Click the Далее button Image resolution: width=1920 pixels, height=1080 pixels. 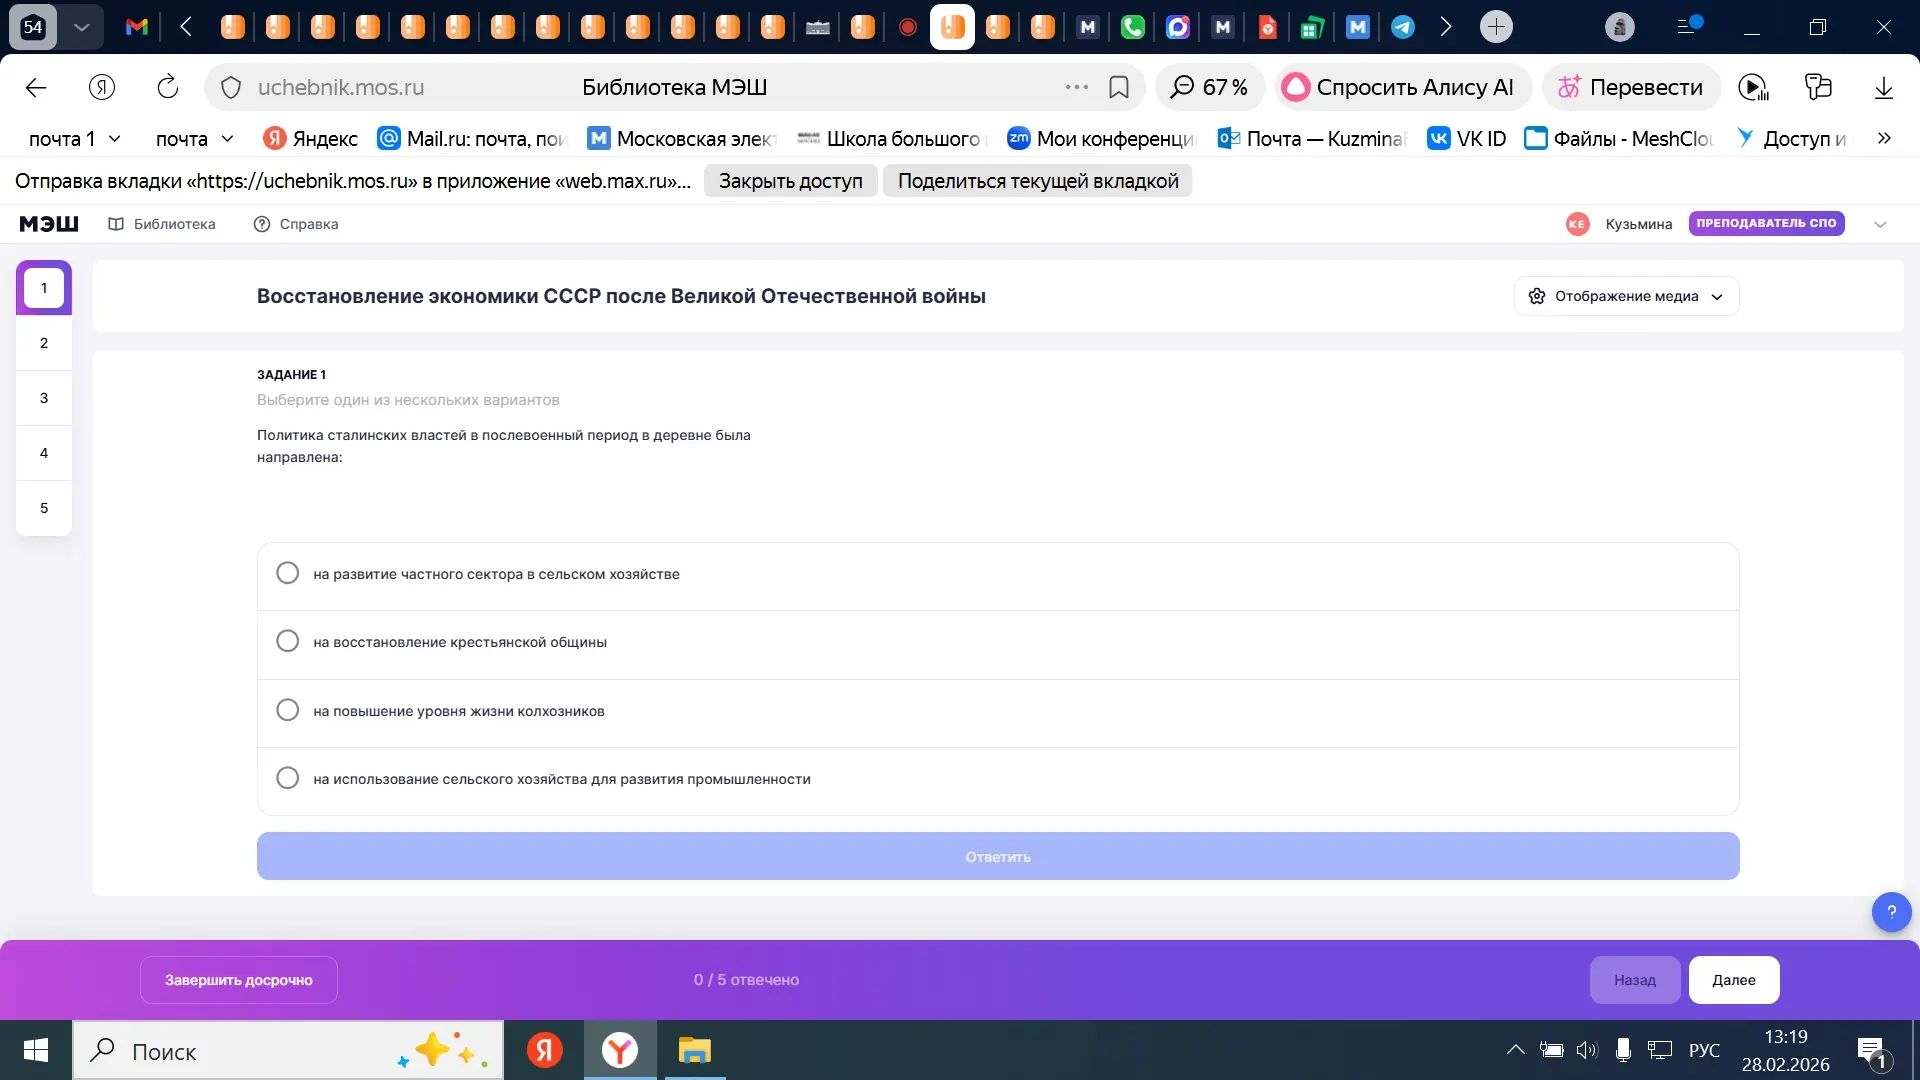point(1733,980)
